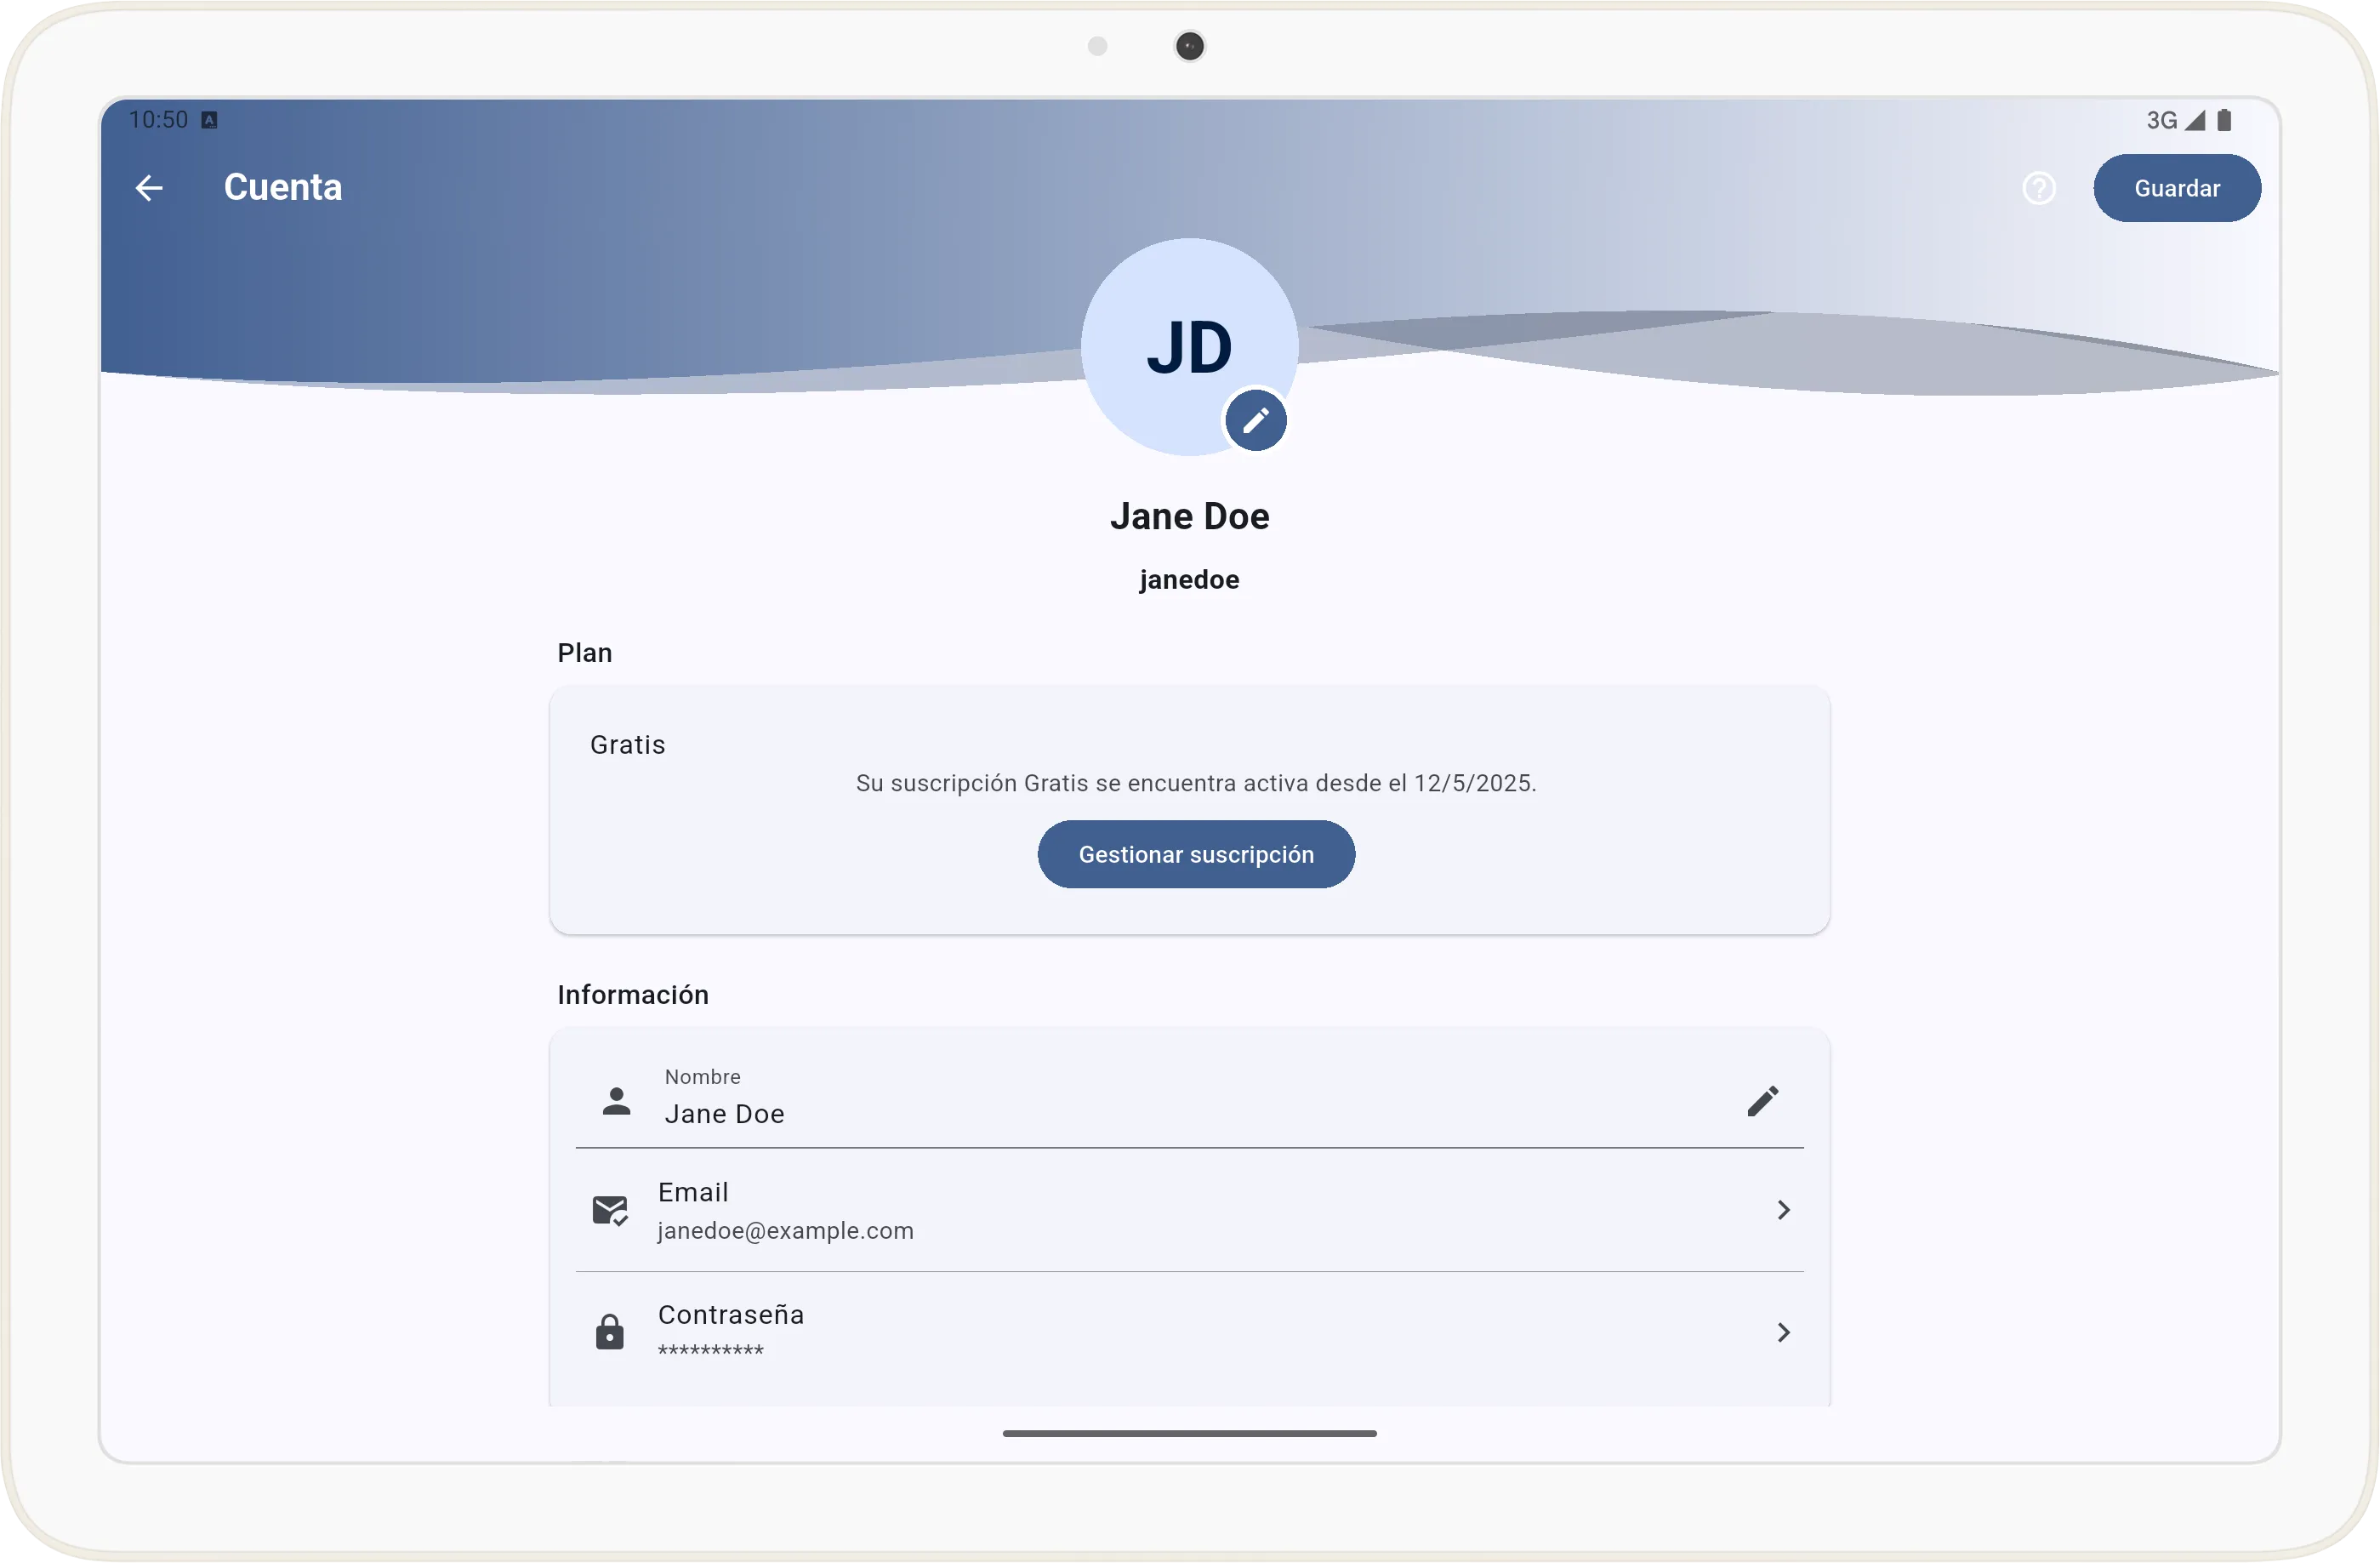Tap the person icon beside Nombre
The width and height of the screenshot is (2380, 1563).
616,1101
